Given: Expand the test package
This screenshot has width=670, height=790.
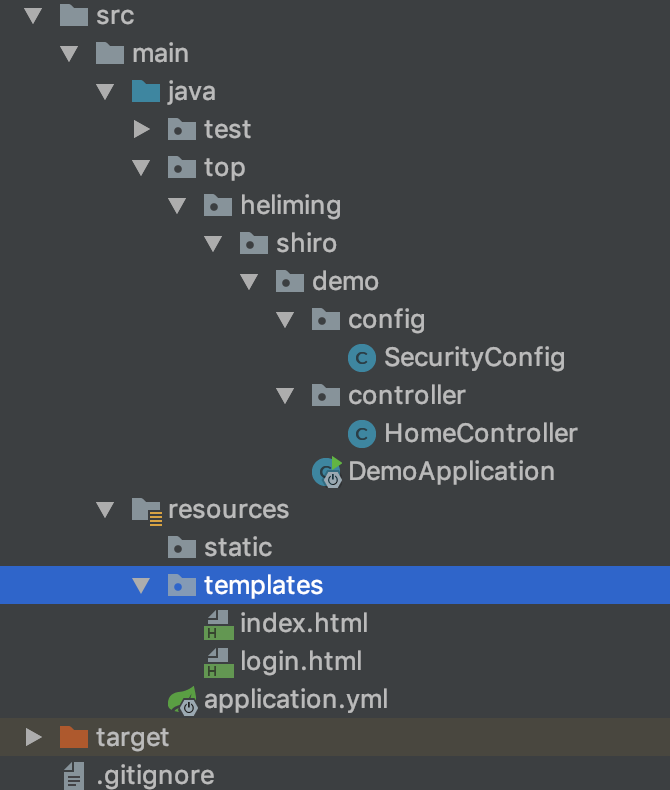Looking at the screenshot, I should click(x=141, y=130).
